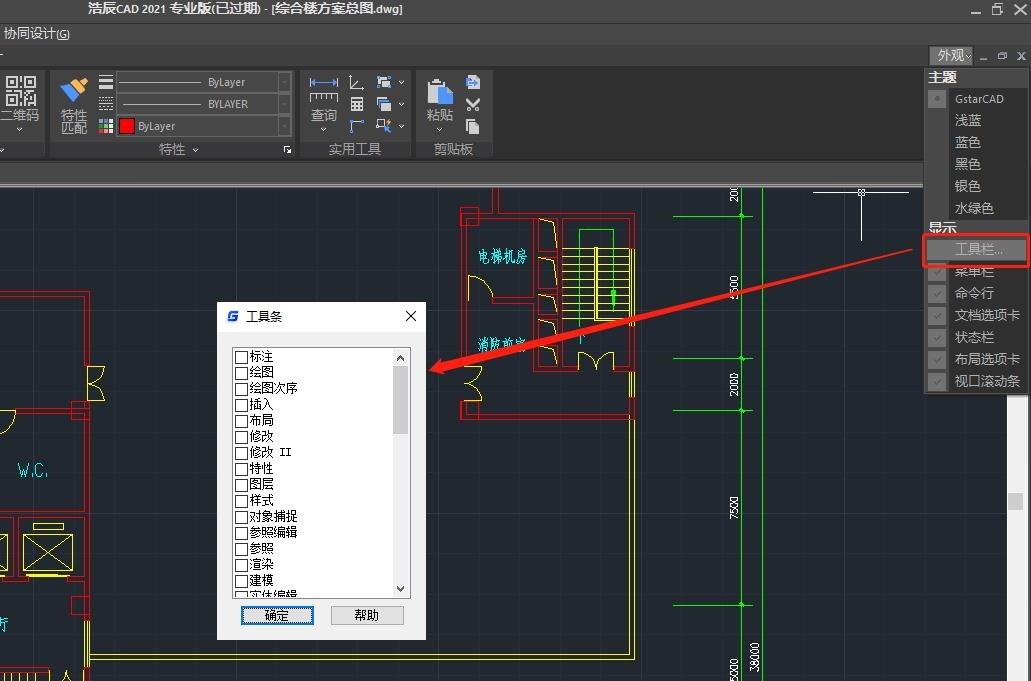Click the 特性匹配 match properties brush icon
Image resolution: width=1031 pixels, height=681 pixels.
74,91
